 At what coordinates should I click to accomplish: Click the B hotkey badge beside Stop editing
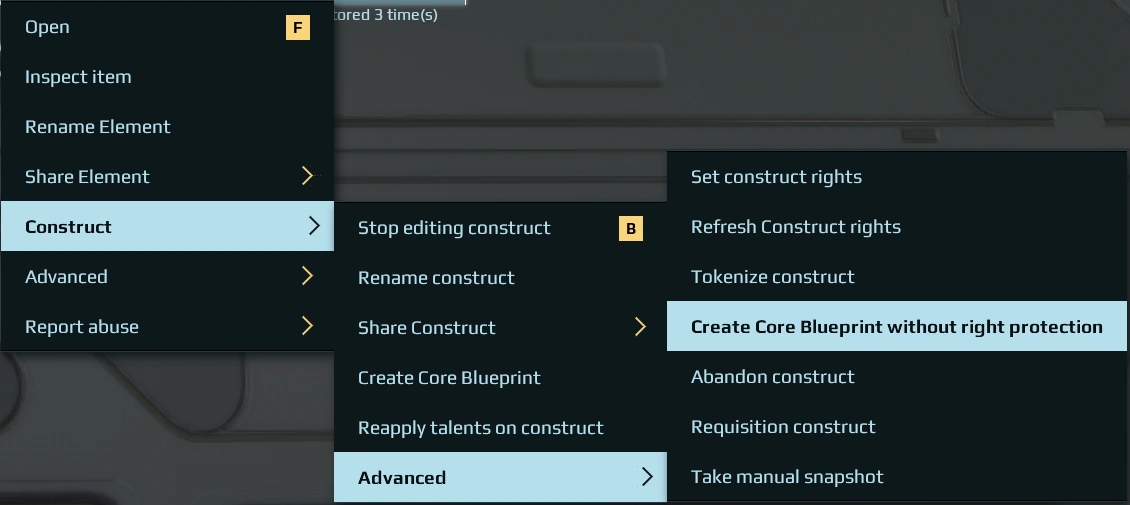click(630, 229)
